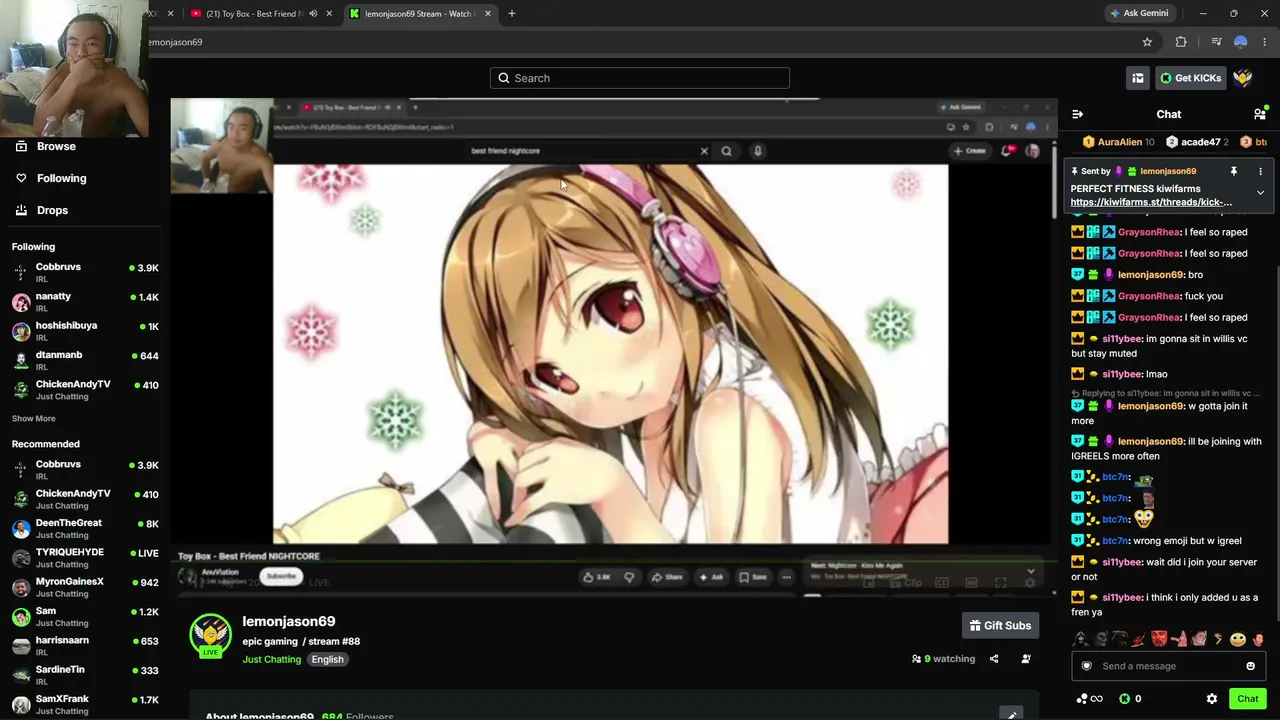Open the Kick dashboard icon beside Get KICKs
1280x720 pixels.
click(1138, 78)
